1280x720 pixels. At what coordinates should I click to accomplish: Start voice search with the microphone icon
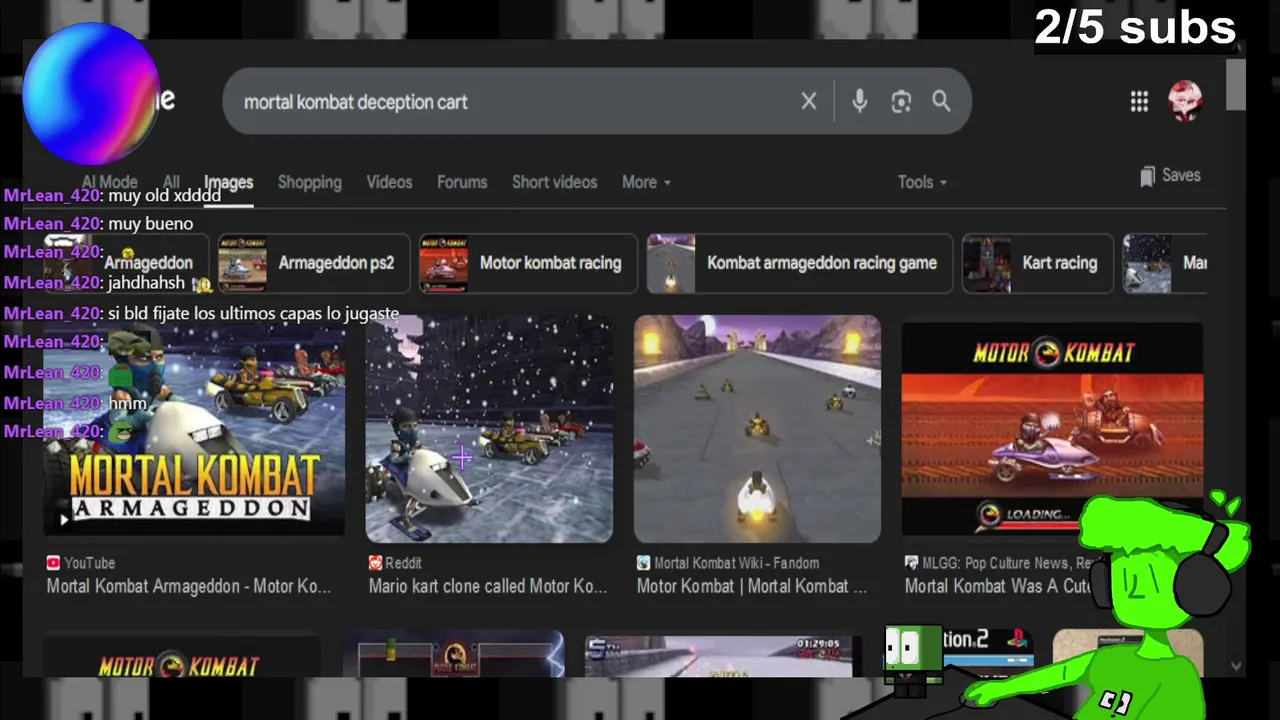point(859,101)
